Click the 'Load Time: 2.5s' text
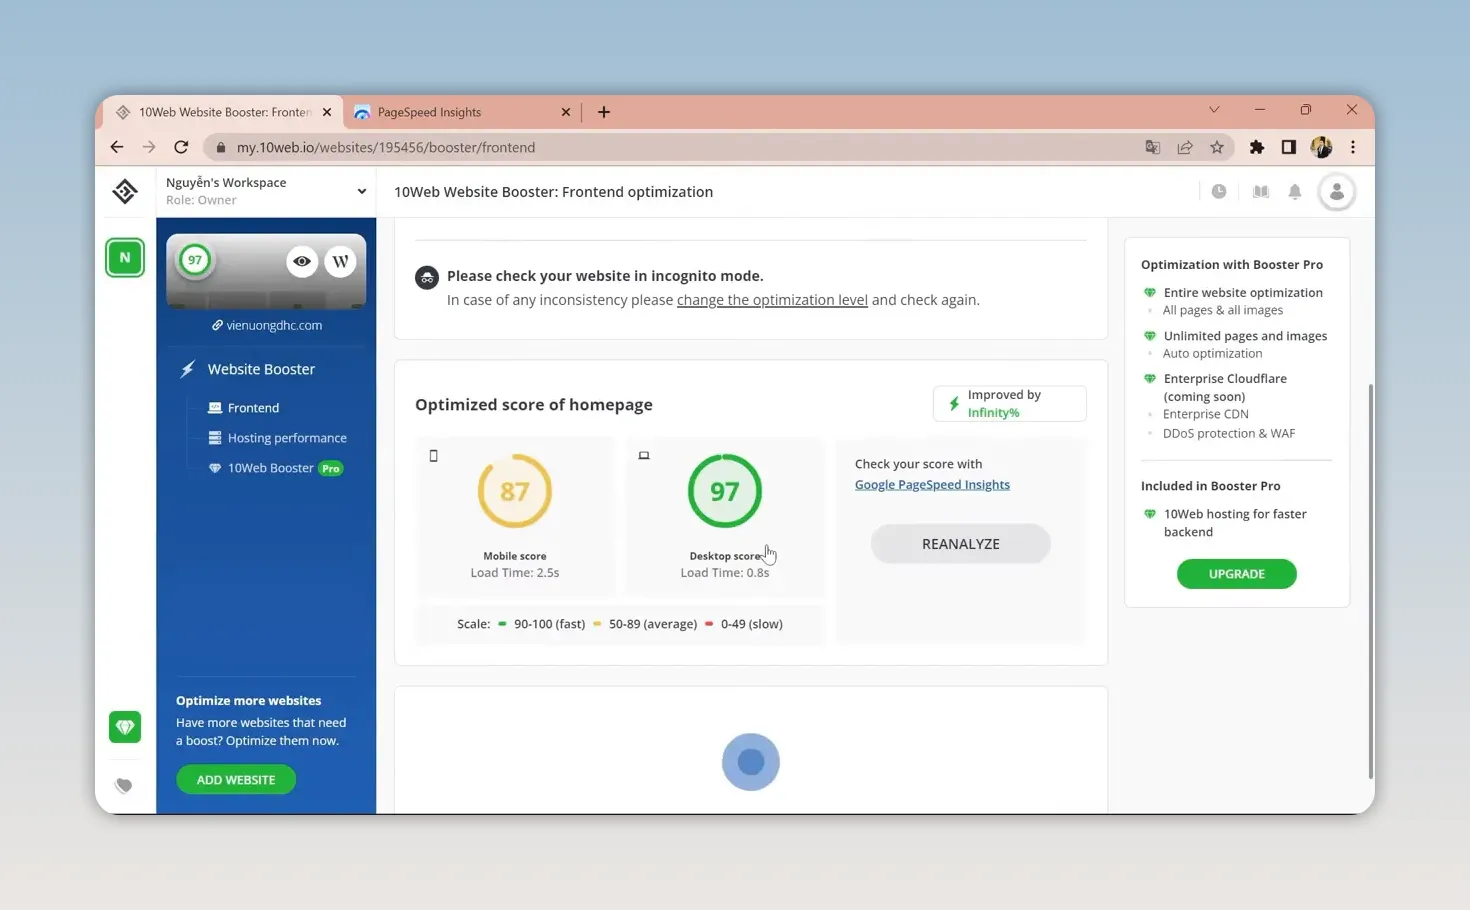This screenshot has height=910, width=1470. pos(515,573)
